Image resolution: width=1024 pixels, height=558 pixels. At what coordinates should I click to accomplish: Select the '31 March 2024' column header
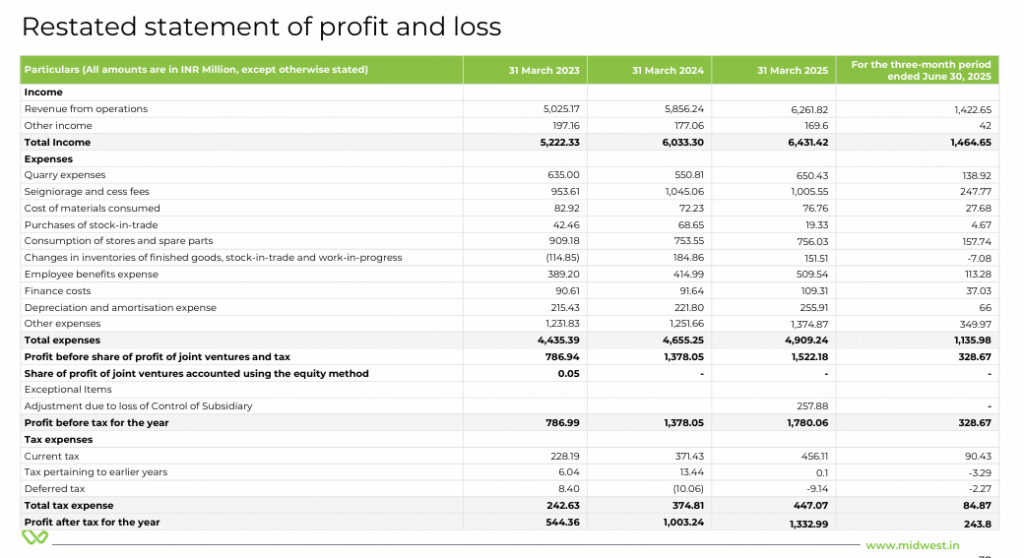tap(667, 70)
